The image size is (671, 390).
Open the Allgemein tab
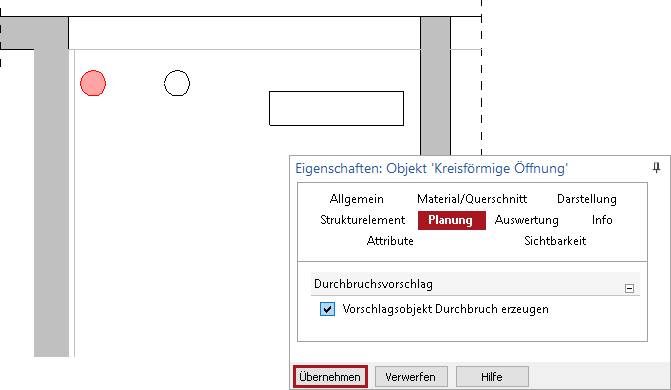coord(356,199)
